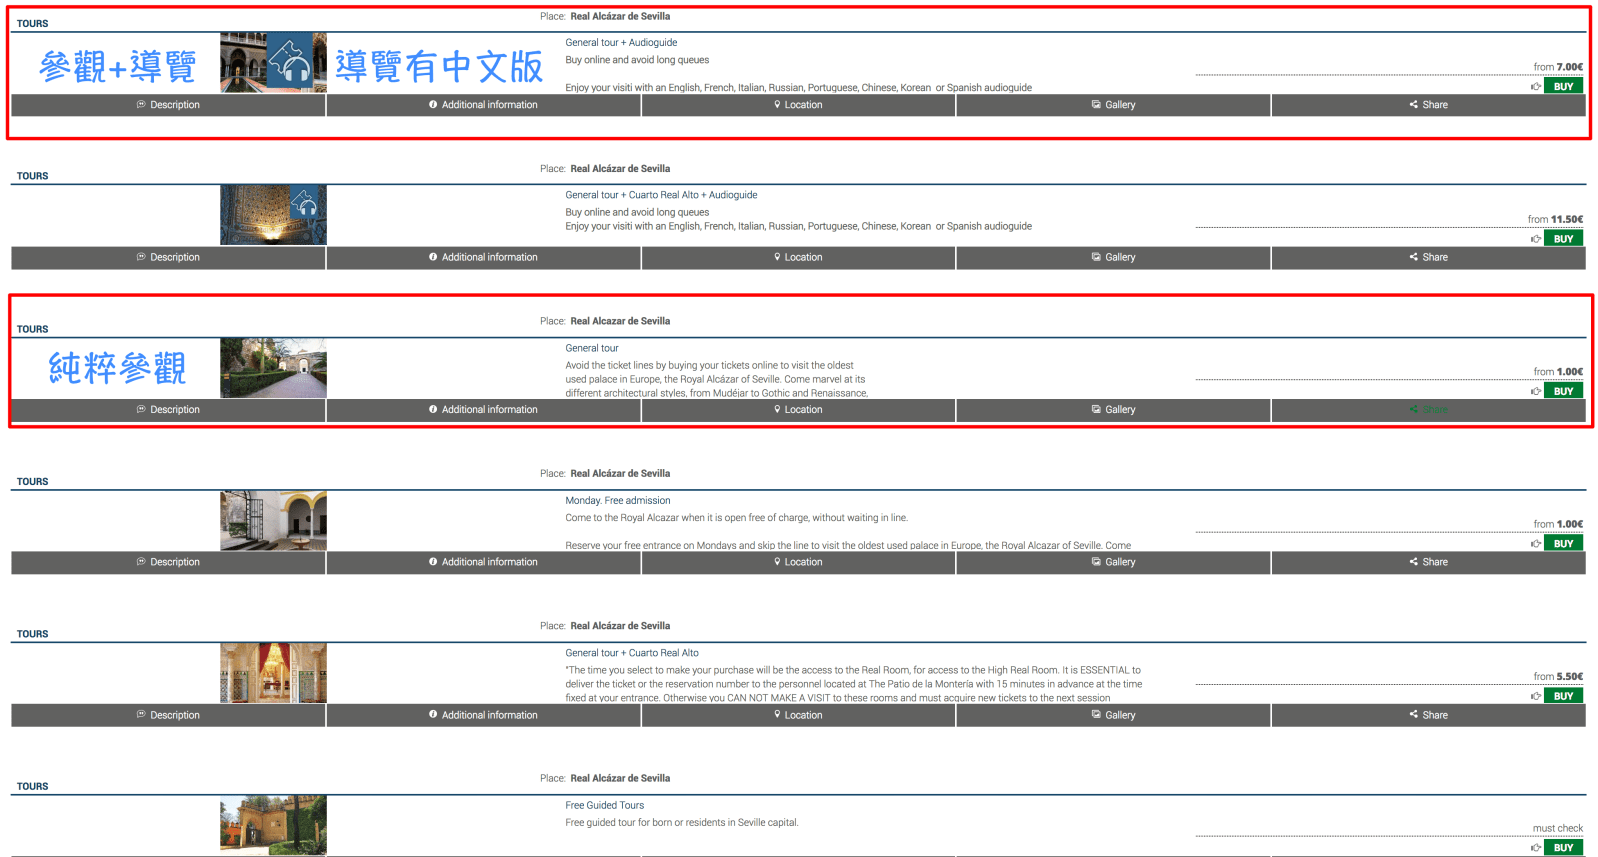Buy the General tour + Audioguide 7.00€ ticket
The width and height of the screenshot is (1598, 857).
click(1564, 87)
